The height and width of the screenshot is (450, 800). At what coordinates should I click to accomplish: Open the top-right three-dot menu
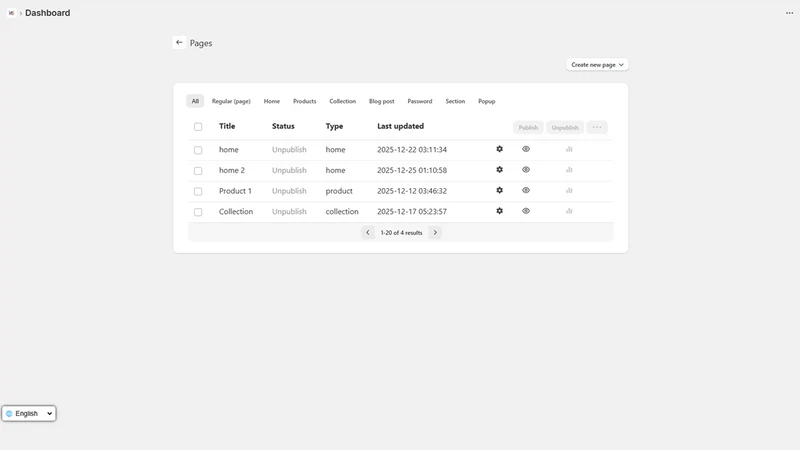pos(789,13)
